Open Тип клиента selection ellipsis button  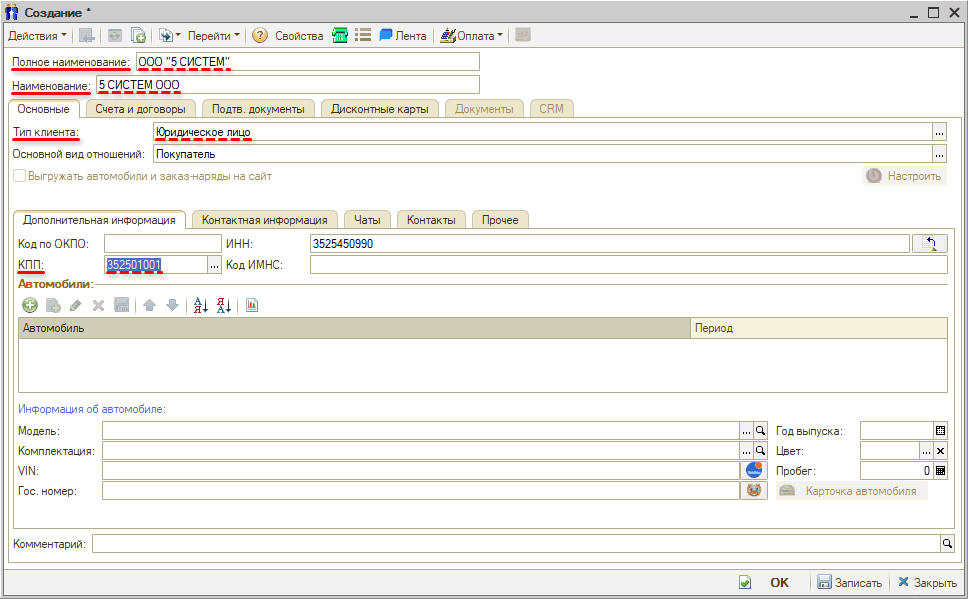point(939,132)
